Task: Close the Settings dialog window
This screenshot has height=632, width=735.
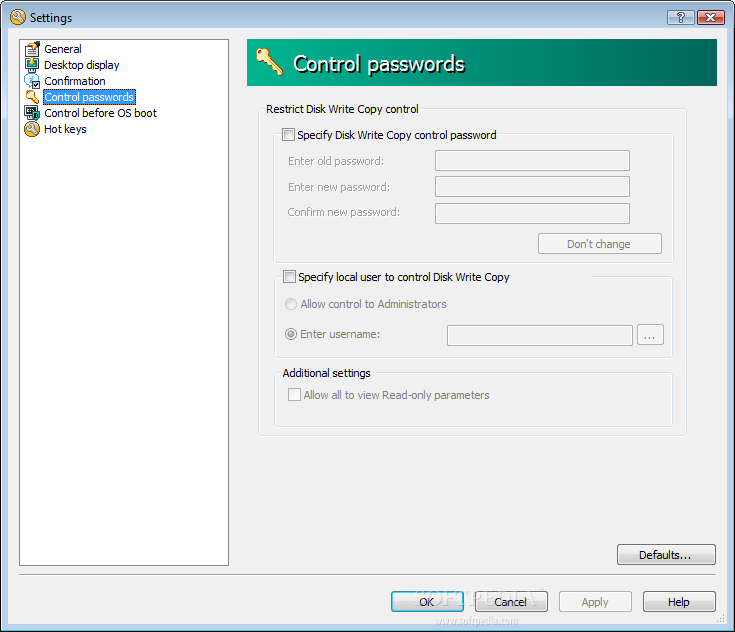Action: (x=710, y=17)
